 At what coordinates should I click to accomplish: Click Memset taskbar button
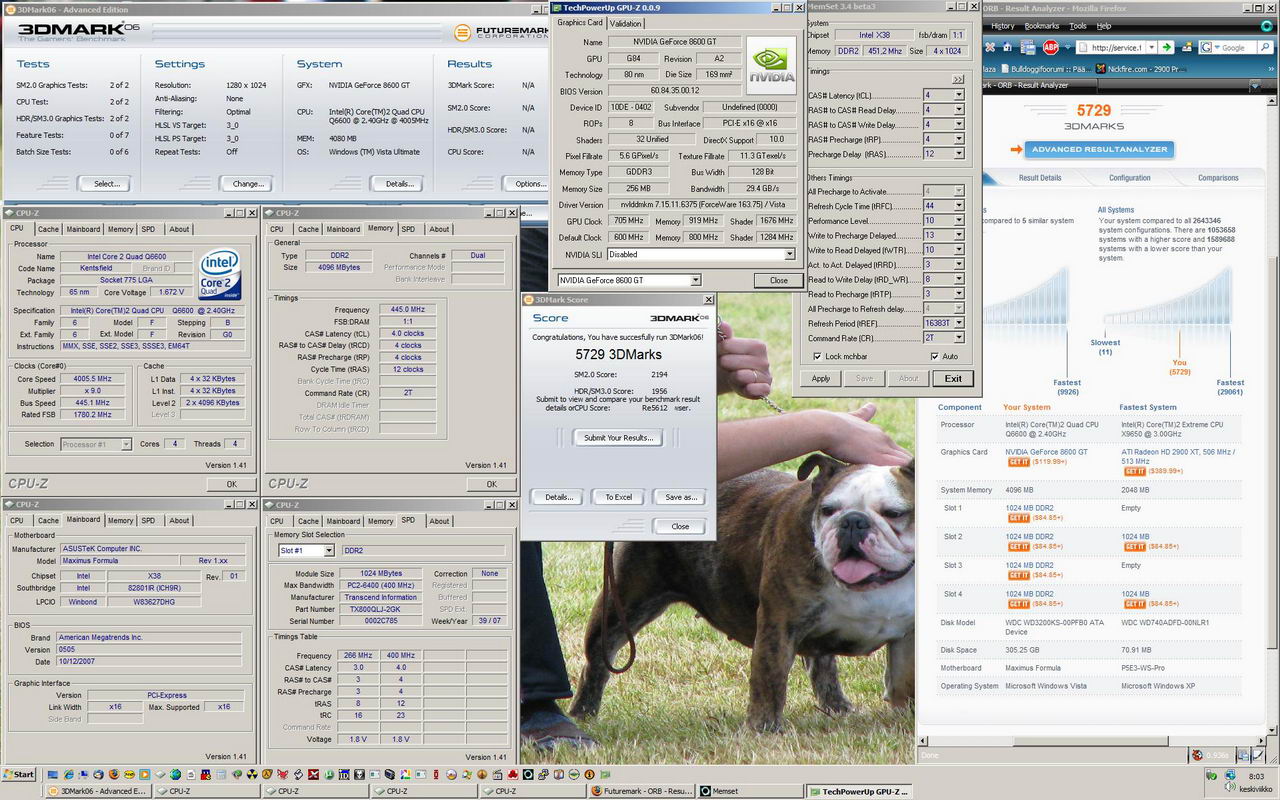(x=753, y=791)
